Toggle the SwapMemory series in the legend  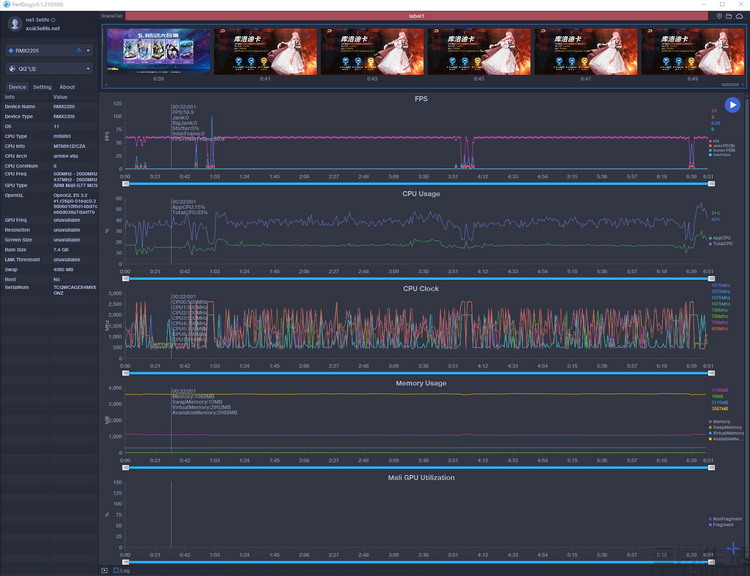(x=726, y=427)
